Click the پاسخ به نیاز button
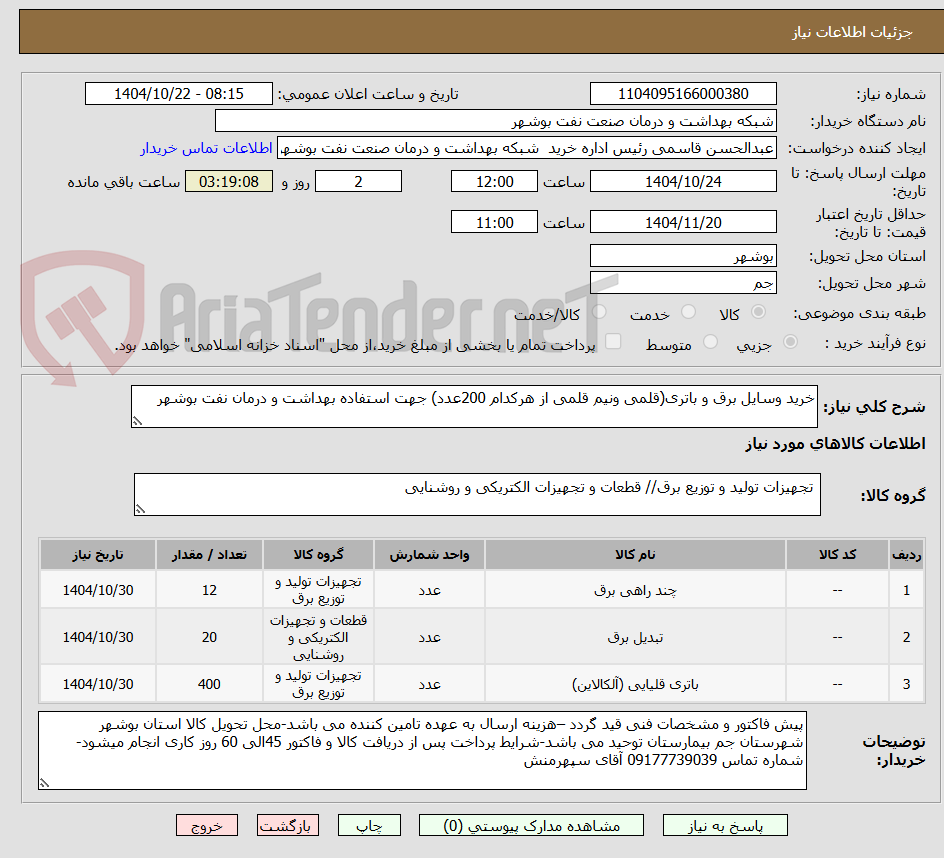The width and height of the screenshot is (944, 858). coord(725,825)
